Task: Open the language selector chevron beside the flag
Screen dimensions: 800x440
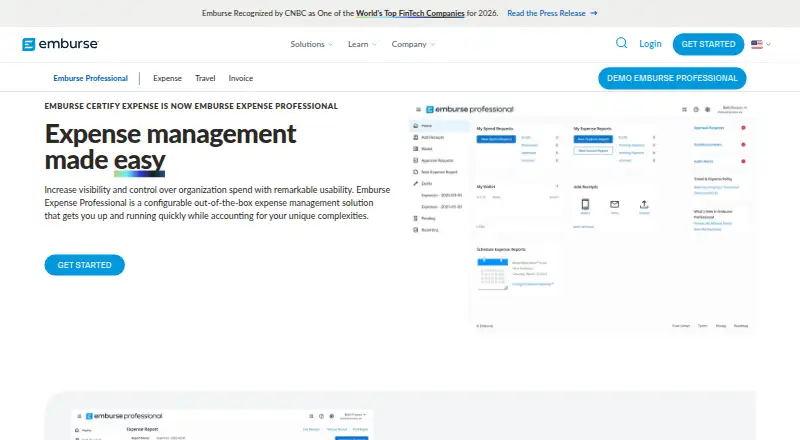Action: click(x=768, y=44)
